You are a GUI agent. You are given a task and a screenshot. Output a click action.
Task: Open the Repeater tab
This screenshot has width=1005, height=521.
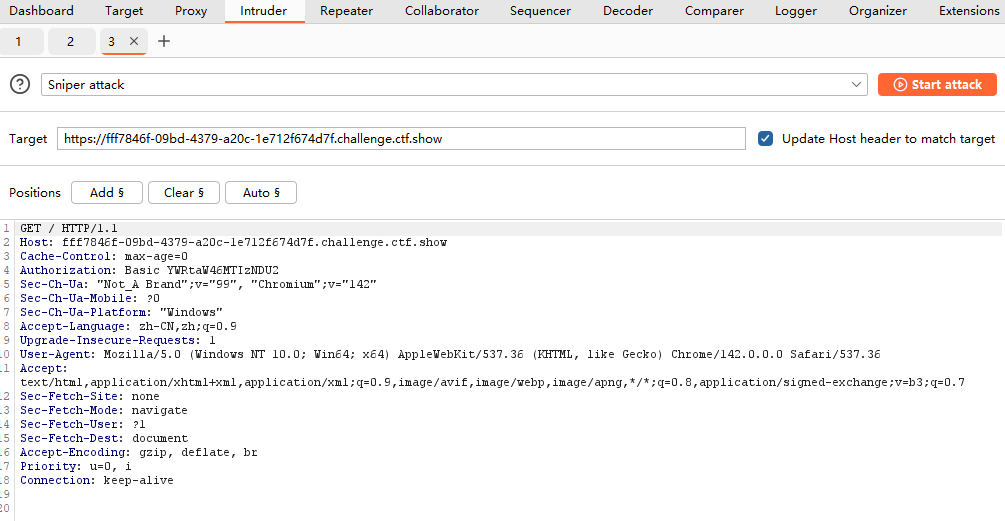tap(346, 11)
